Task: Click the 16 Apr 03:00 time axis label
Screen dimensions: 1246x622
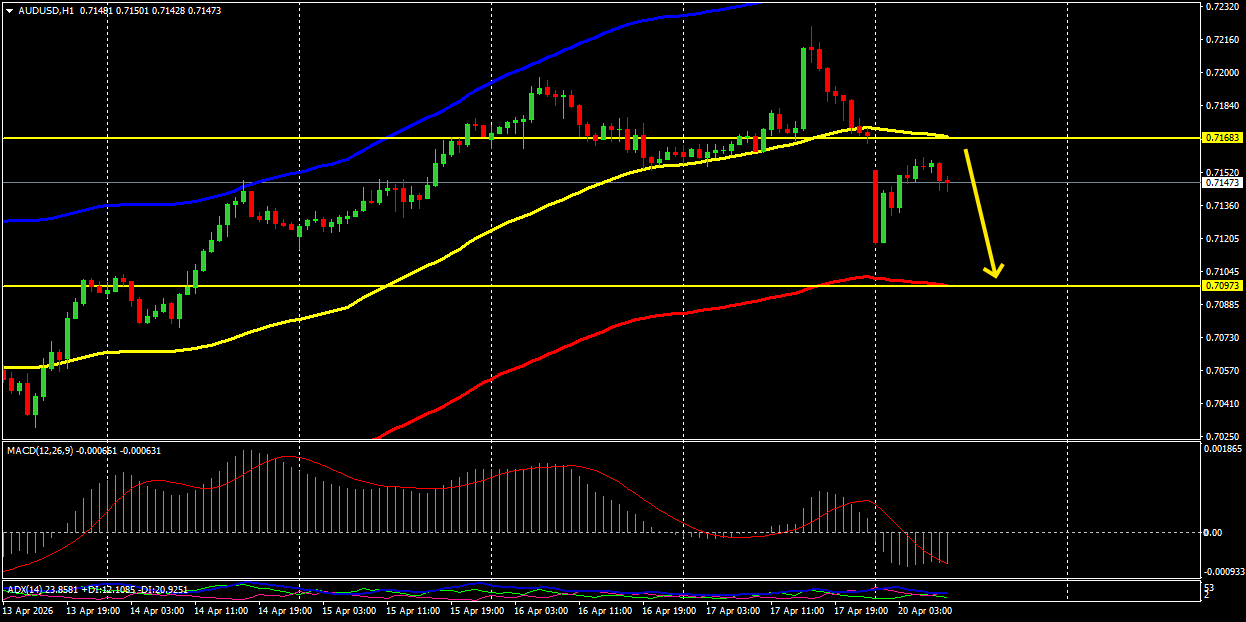Action: (x=539, y=609)
